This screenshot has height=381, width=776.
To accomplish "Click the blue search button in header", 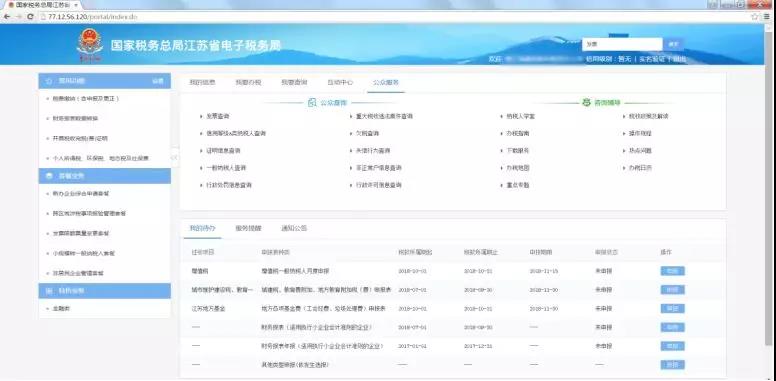I will [x=674, y=45].
